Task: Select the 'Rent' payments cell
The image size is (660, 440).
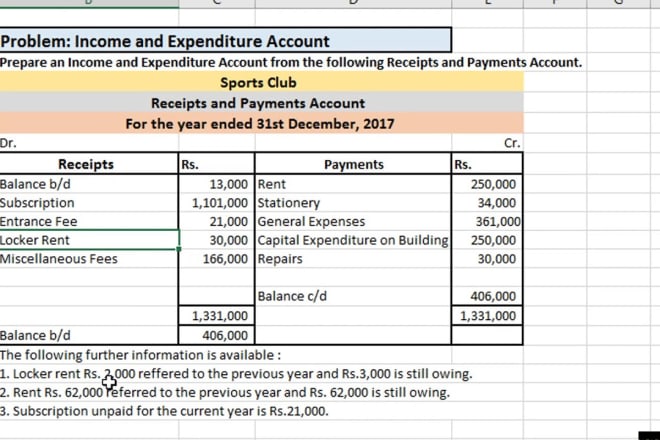Action: tap(353, 184)
